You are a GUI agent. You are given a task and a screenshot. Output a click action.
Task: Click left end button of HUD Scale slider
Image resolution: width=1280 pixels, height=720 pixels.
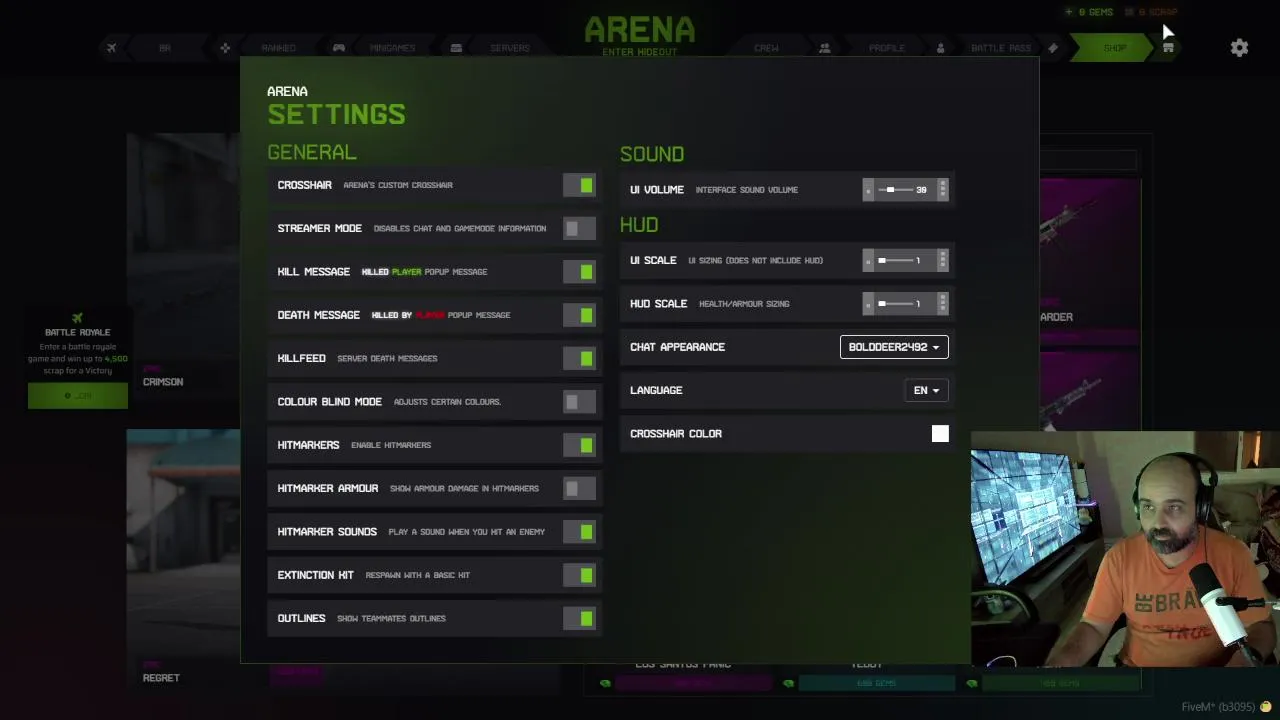pos(868,304)
